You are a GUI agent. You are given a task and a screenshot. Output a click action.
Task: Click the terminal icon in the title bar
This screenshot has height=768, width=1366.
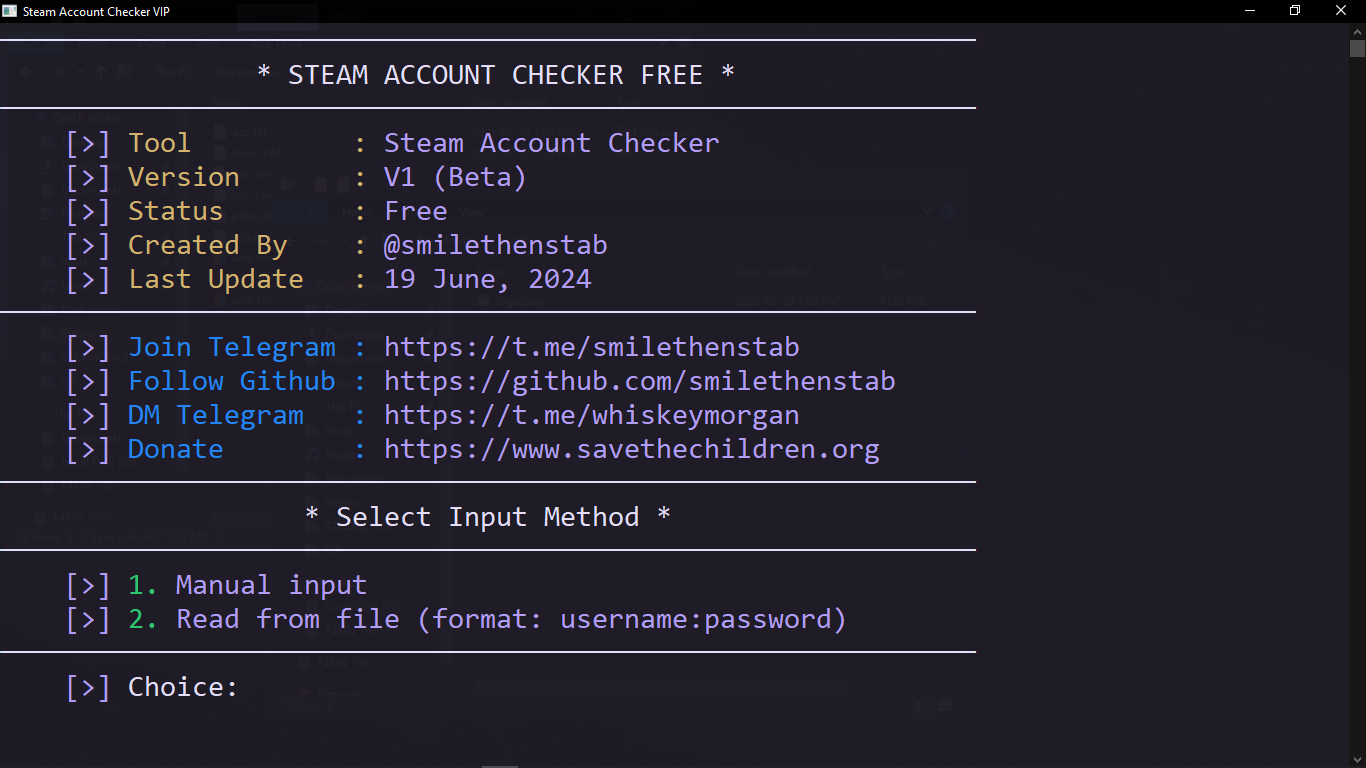pos(10,11)
